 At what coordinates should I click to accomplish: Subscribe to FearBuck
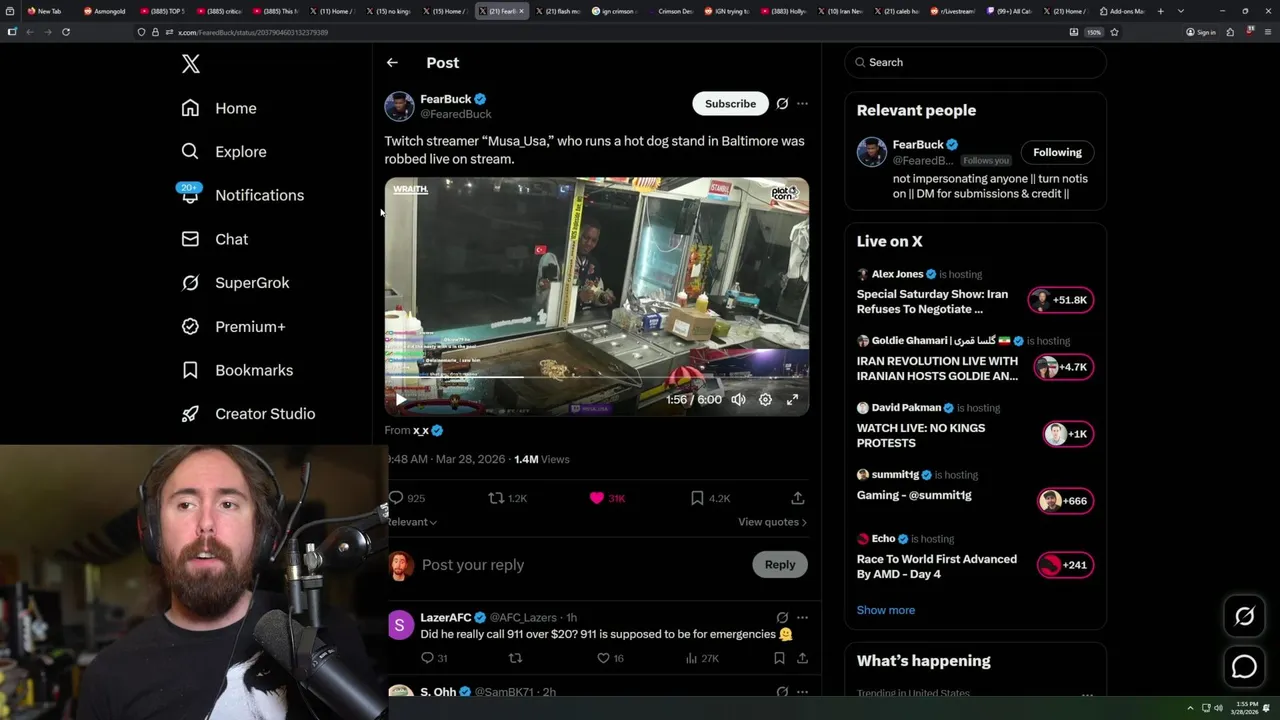point(730,104)
